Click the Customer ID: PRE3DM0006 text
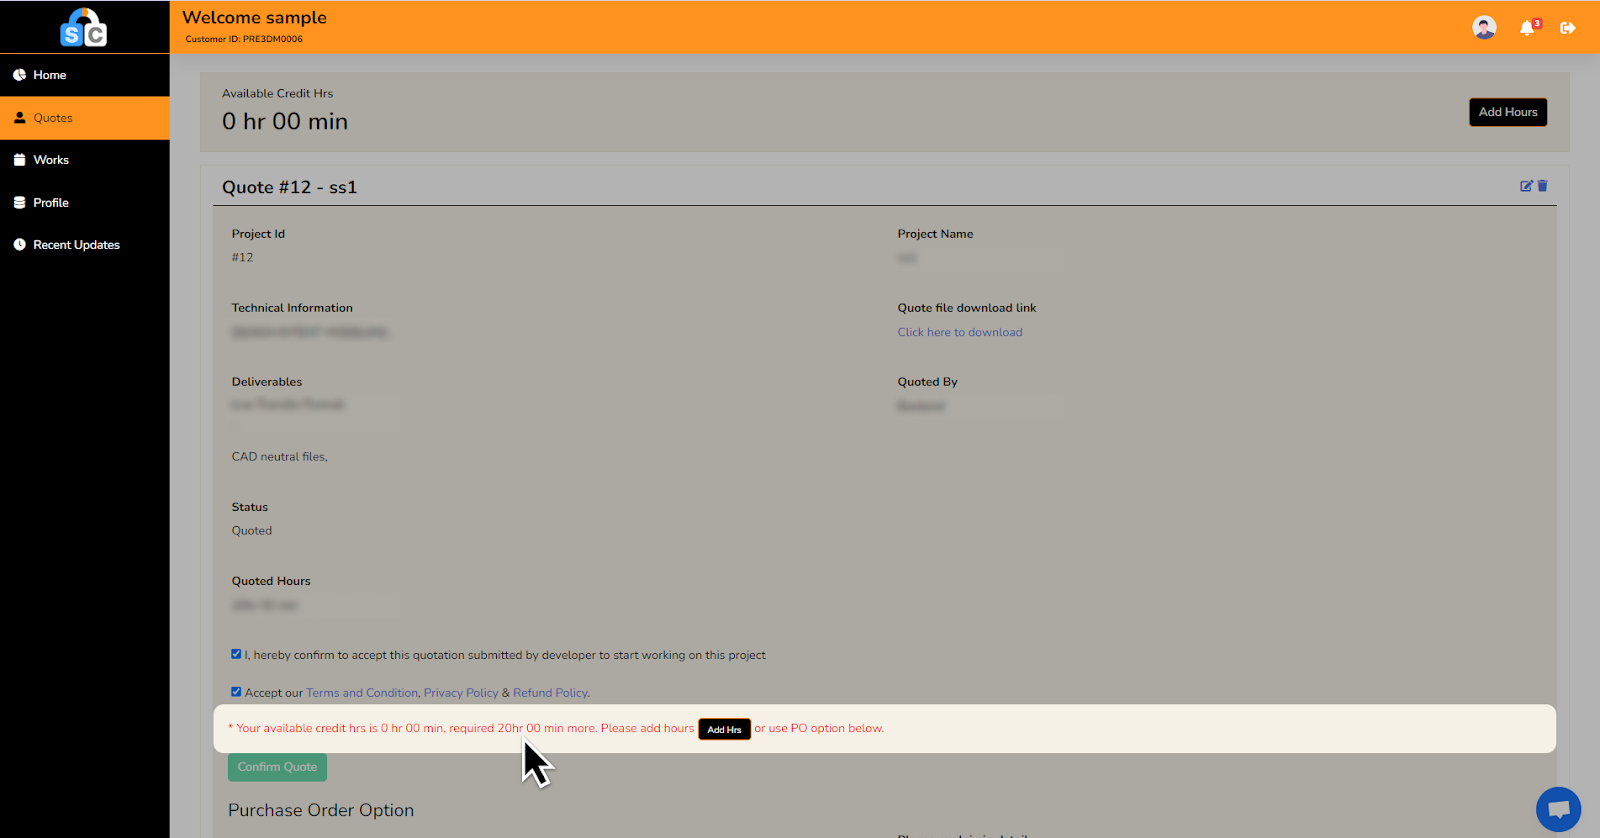 (x=244, y=39)
